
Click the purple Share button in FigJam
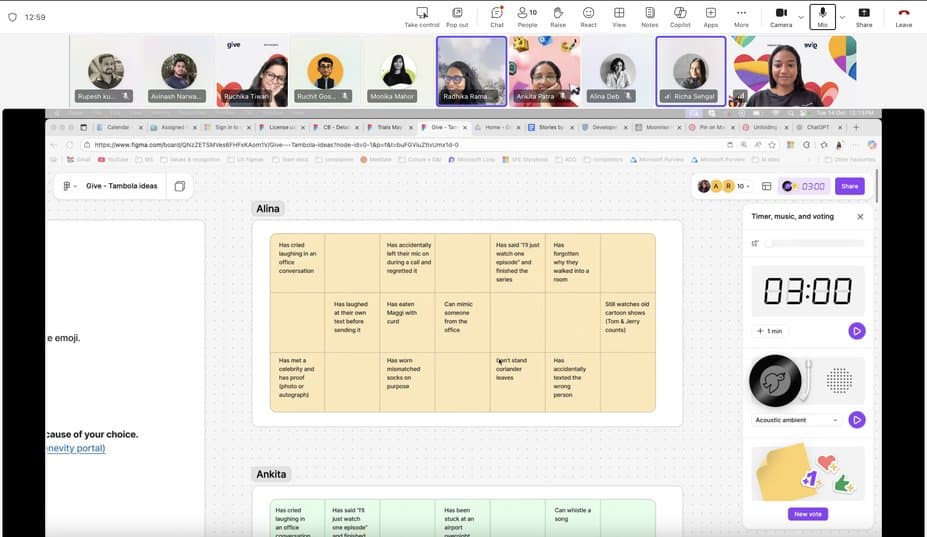pyautogui.click(x=850, y=186)
